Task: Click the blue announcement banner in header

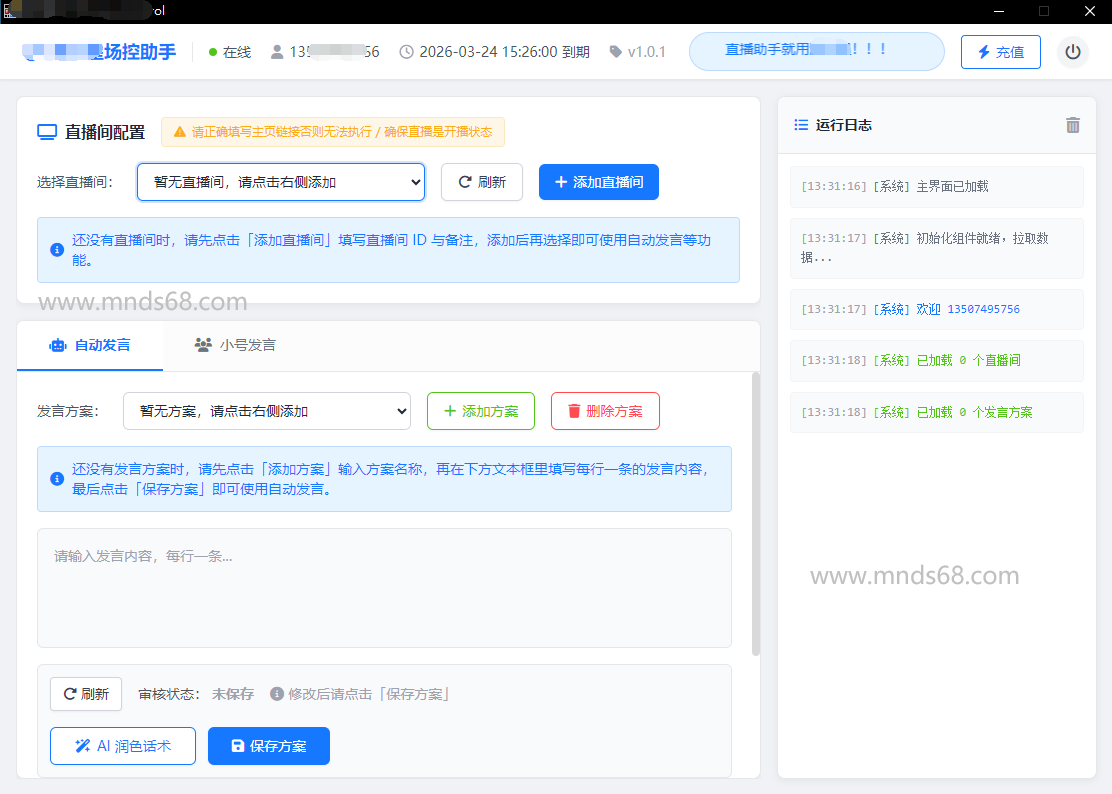Action: point(816,51)
